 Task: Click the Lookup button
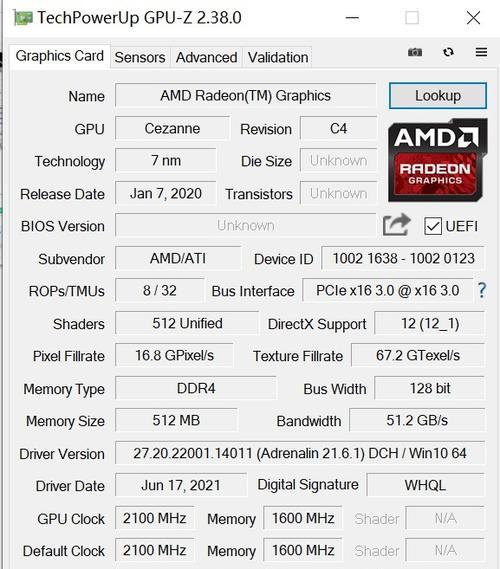coord(438,96)
